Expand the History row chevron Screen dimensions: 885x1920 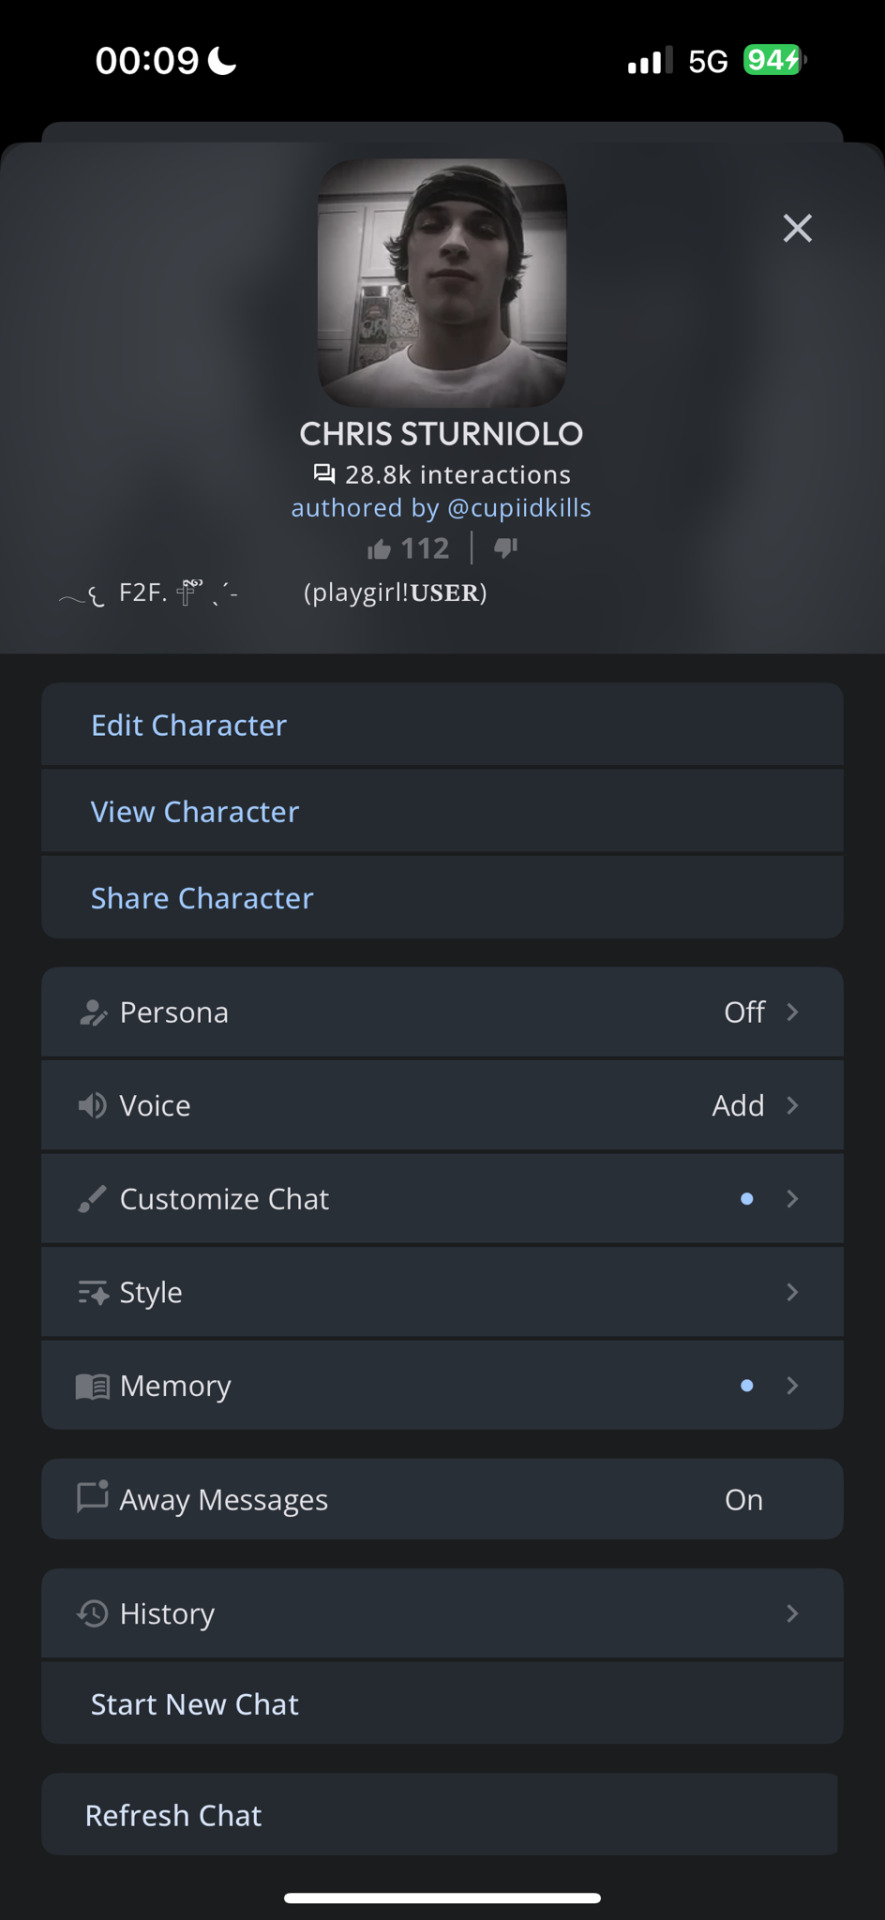792,1613
